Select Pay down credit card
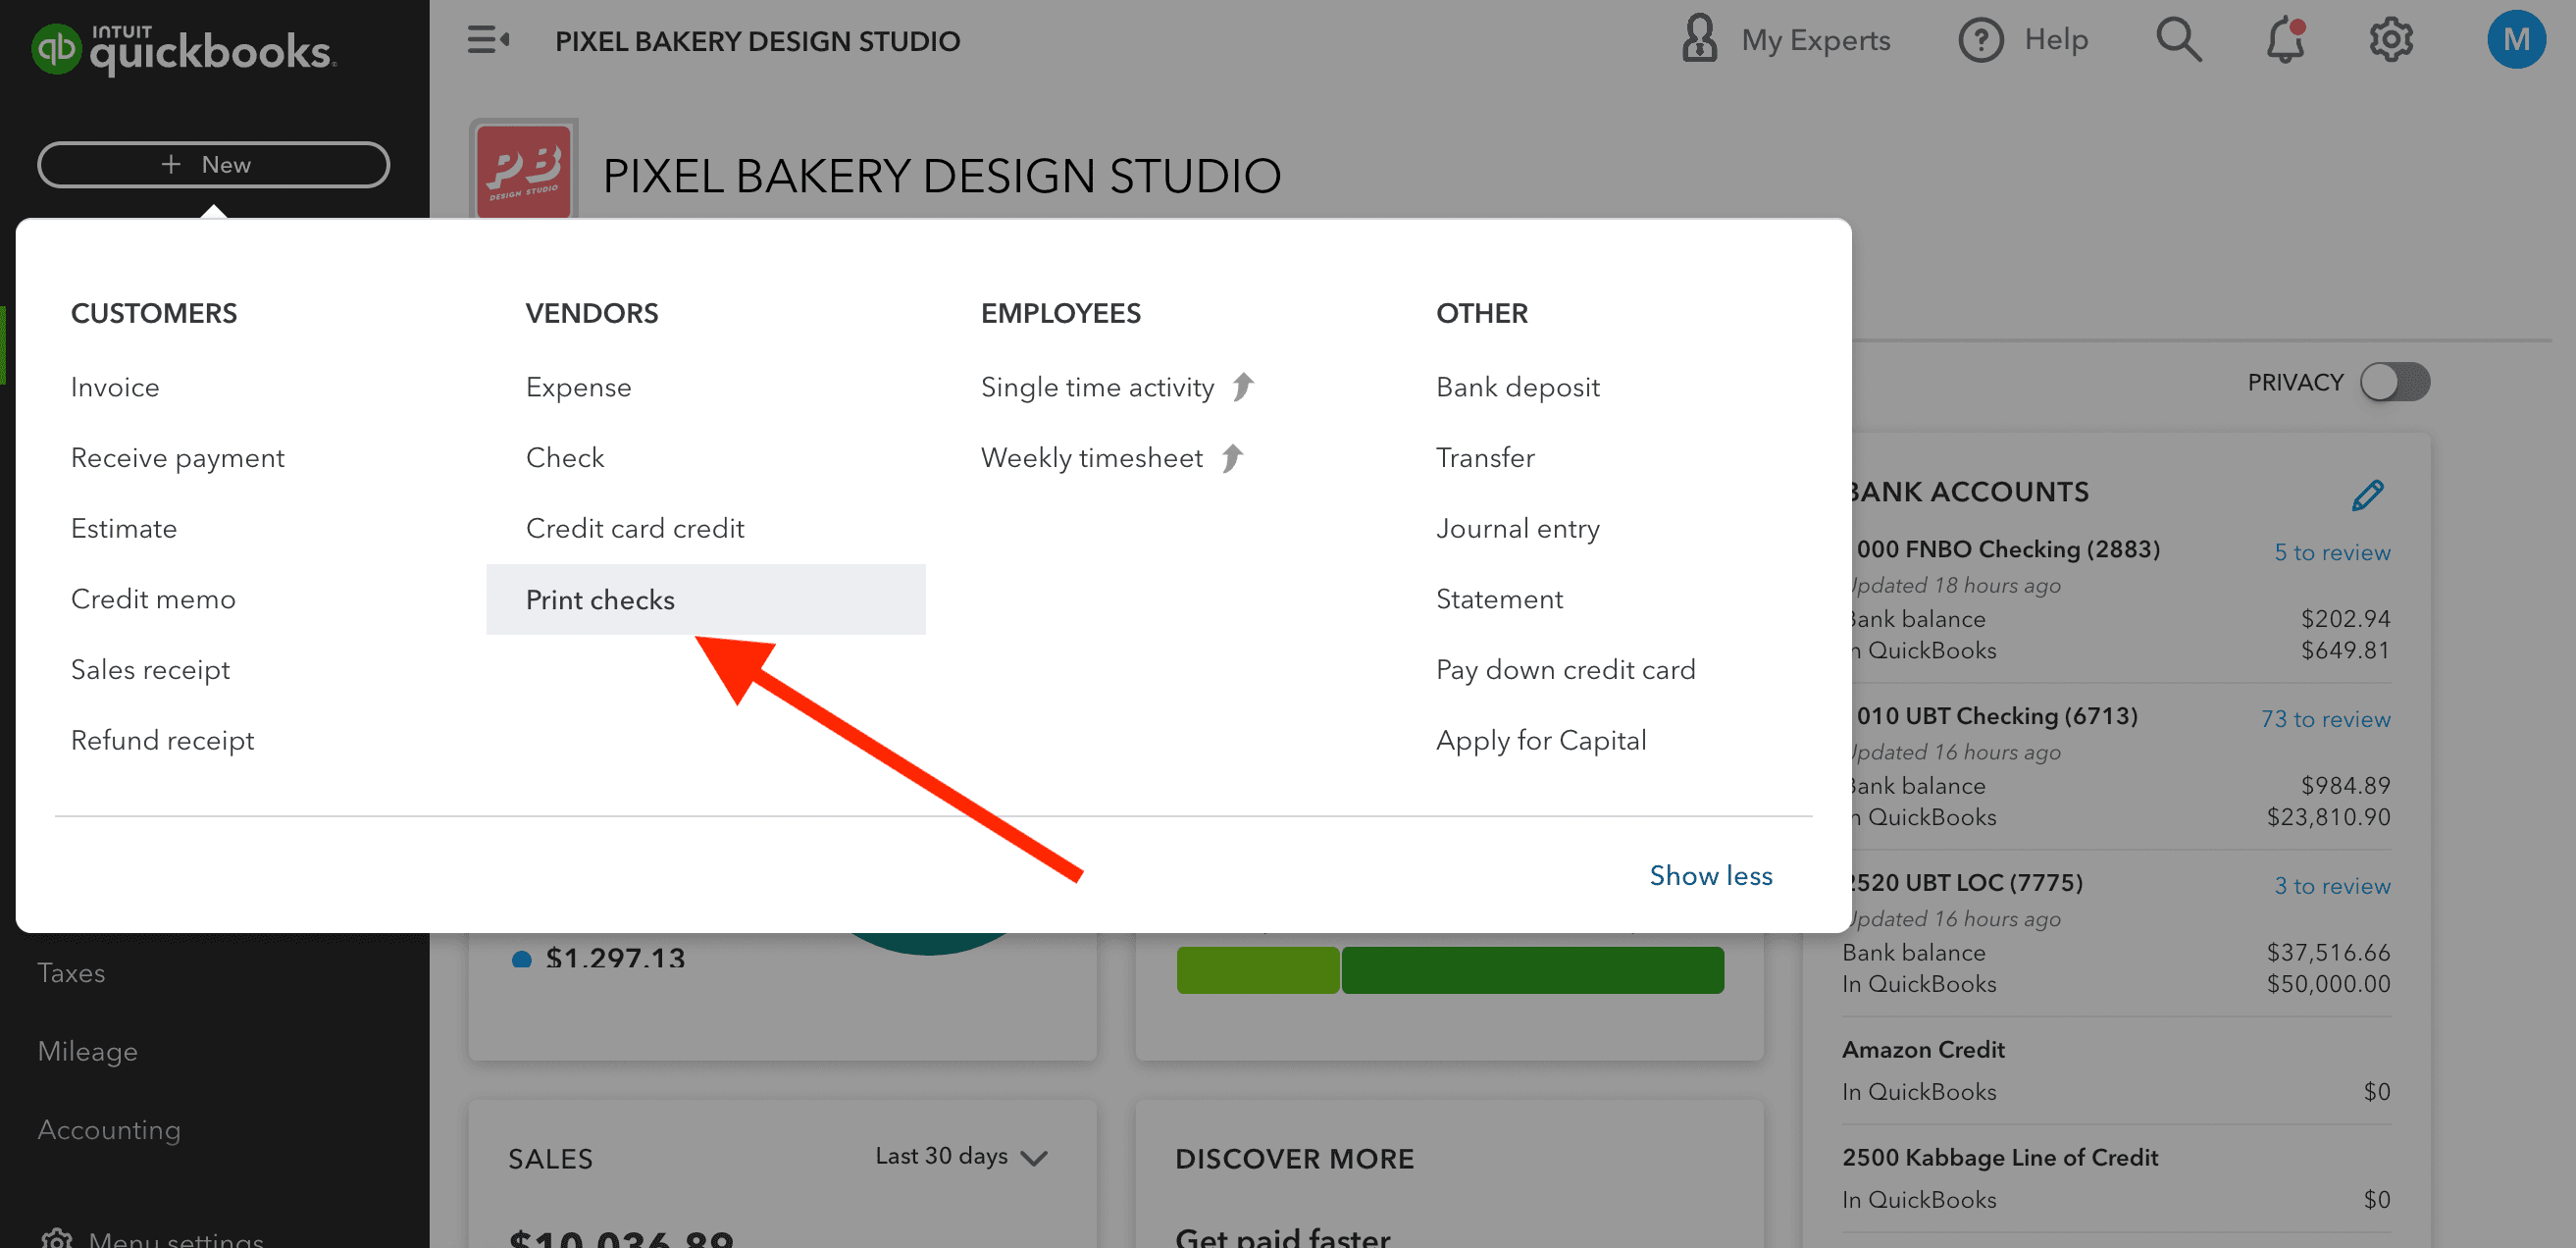The width and height of the screenshot is (2576, 1248). [1565, 670]
